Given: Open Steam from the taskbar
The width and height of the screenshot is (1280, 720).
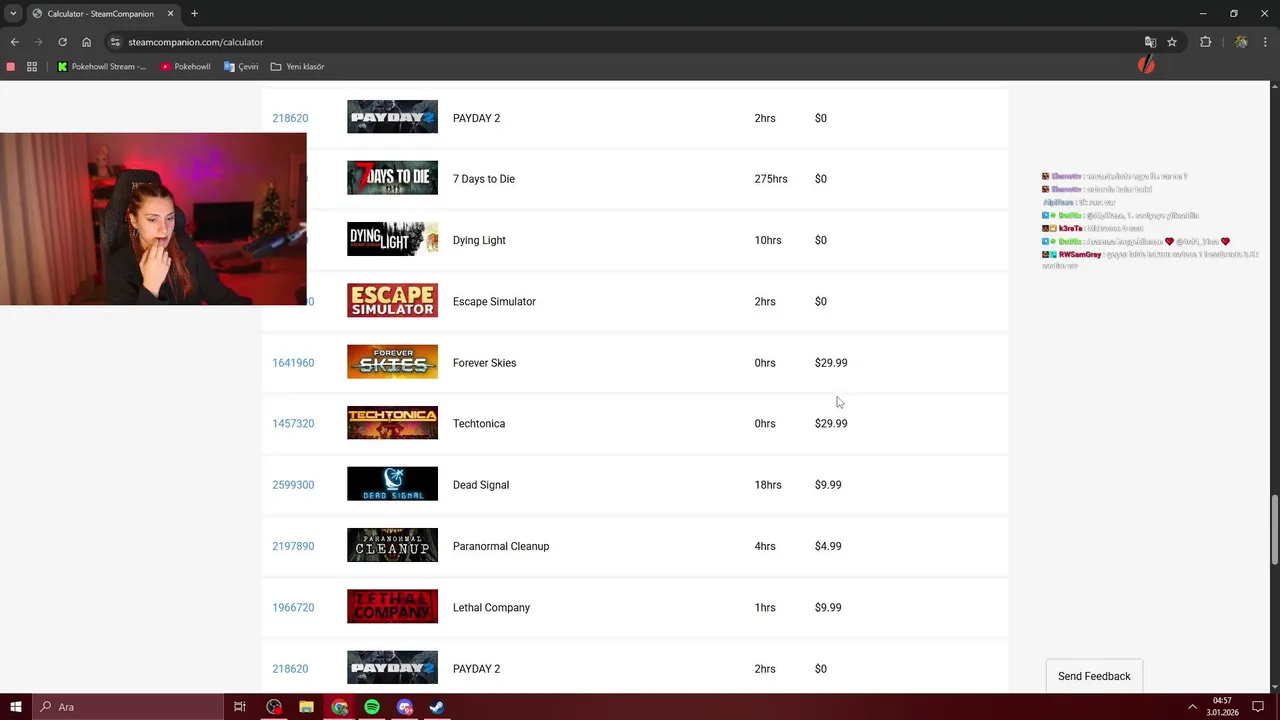Looking at the screenshot, I should (x=438, y=707).
